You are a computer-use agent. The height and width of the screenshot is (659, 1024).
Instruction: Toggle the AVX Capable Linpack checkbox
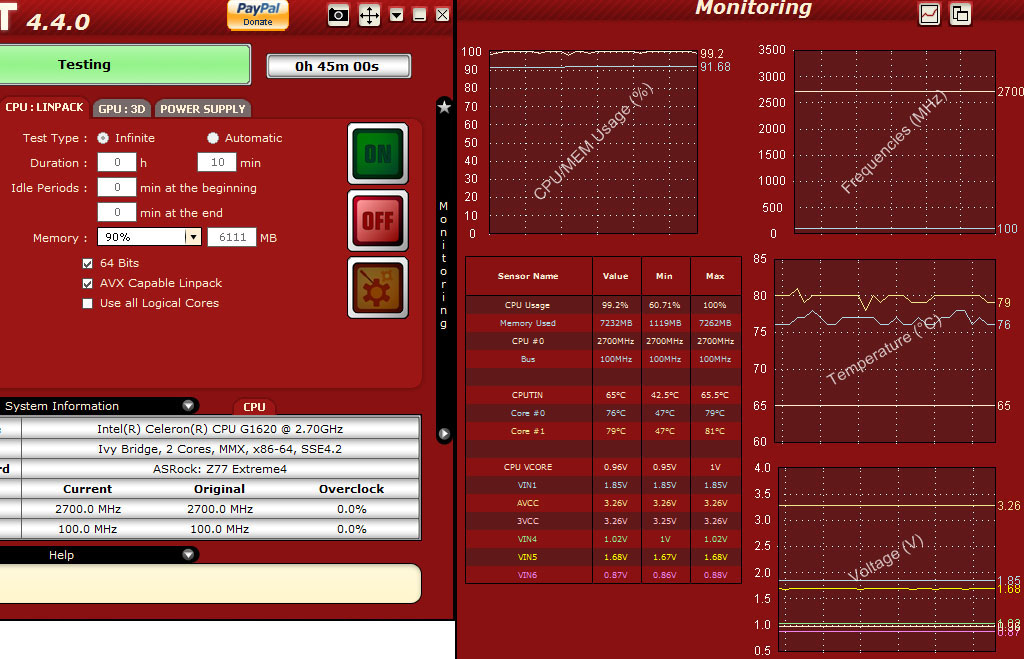click(88, 283)
